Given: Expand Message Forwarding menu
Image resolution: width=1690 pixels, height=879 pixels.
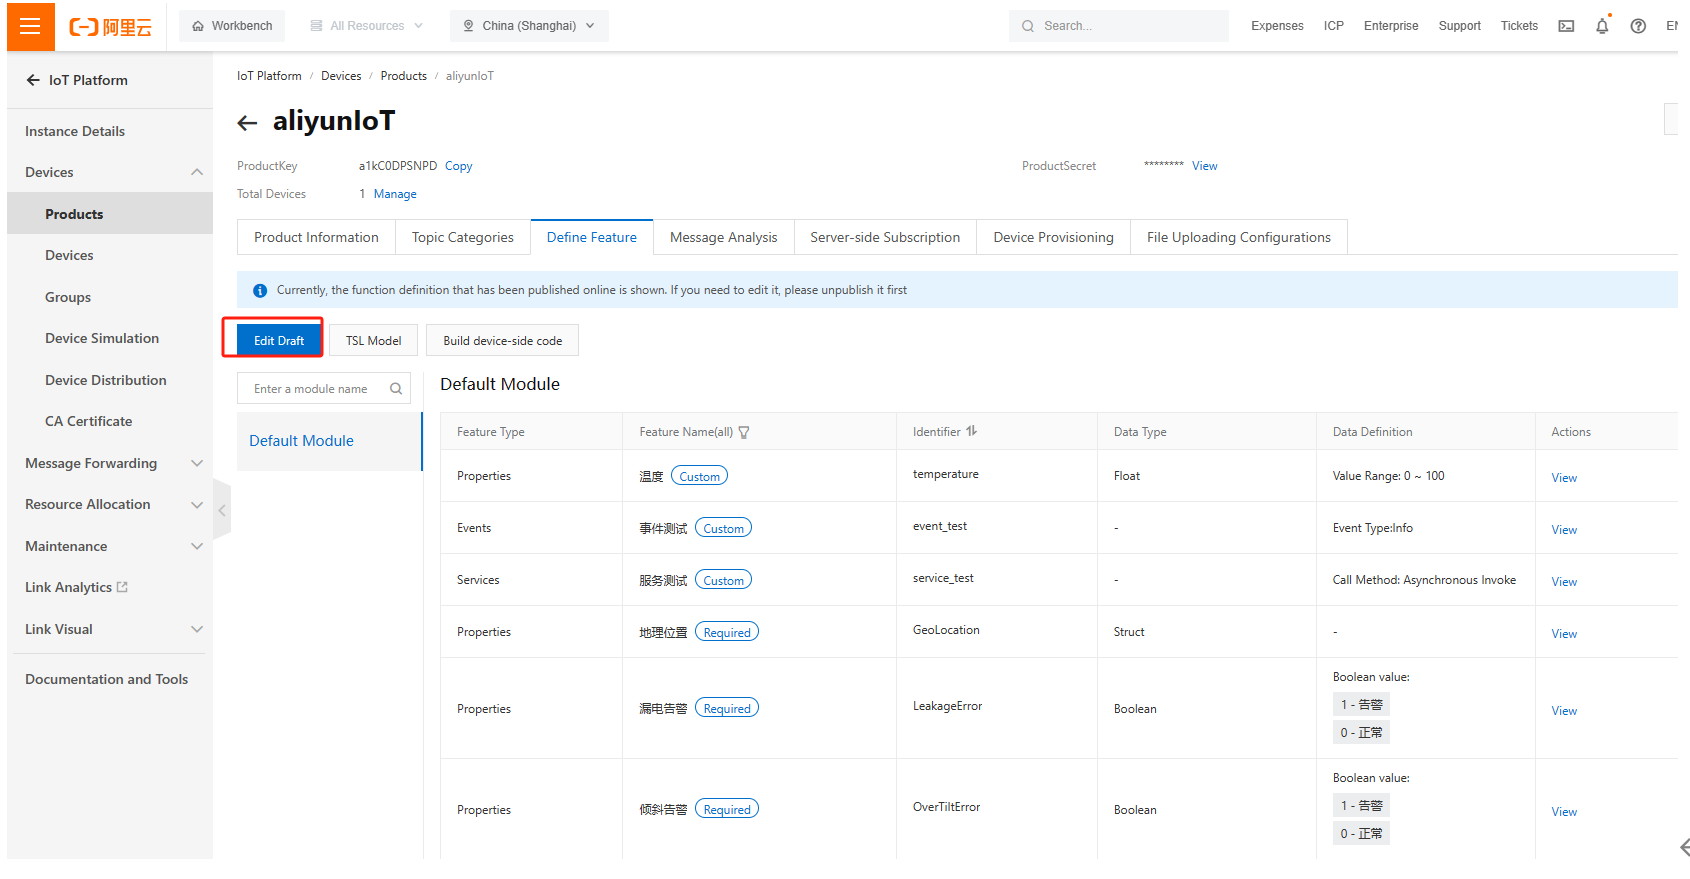Looking at the screenshot, I should pos(197,463).
